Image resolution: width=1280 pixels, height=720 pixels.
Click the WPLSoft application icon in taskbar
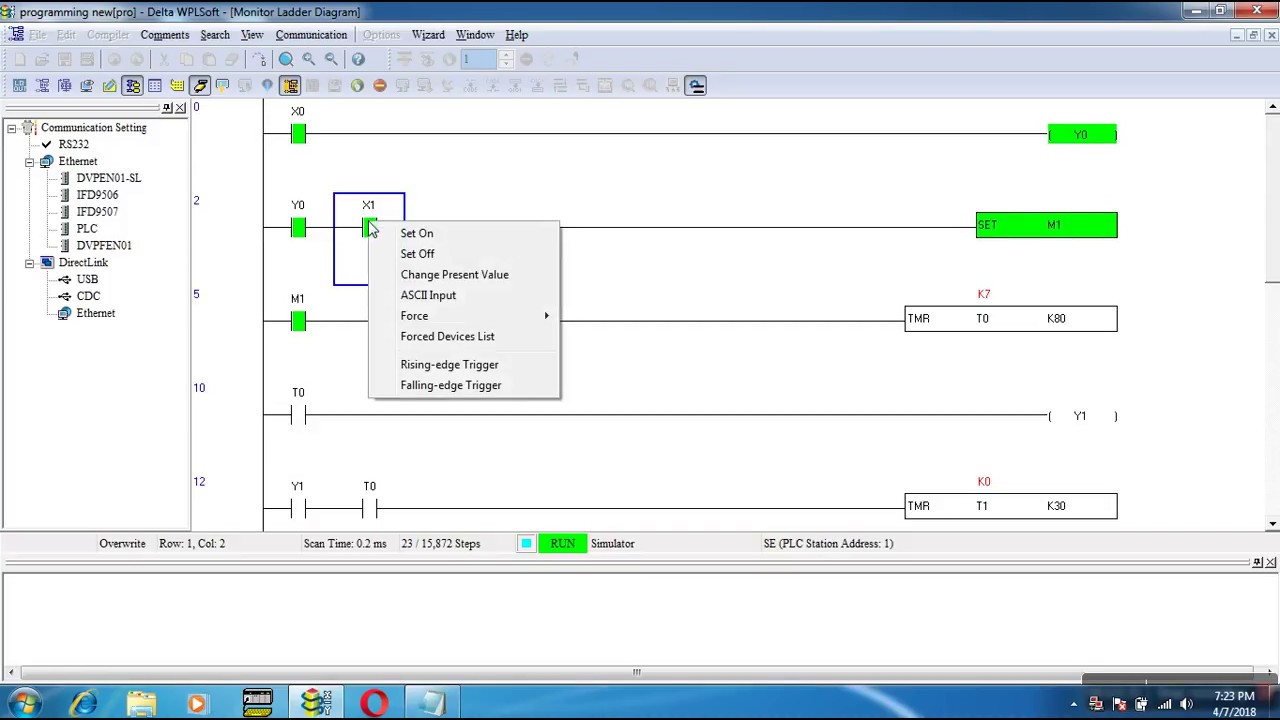316,703
